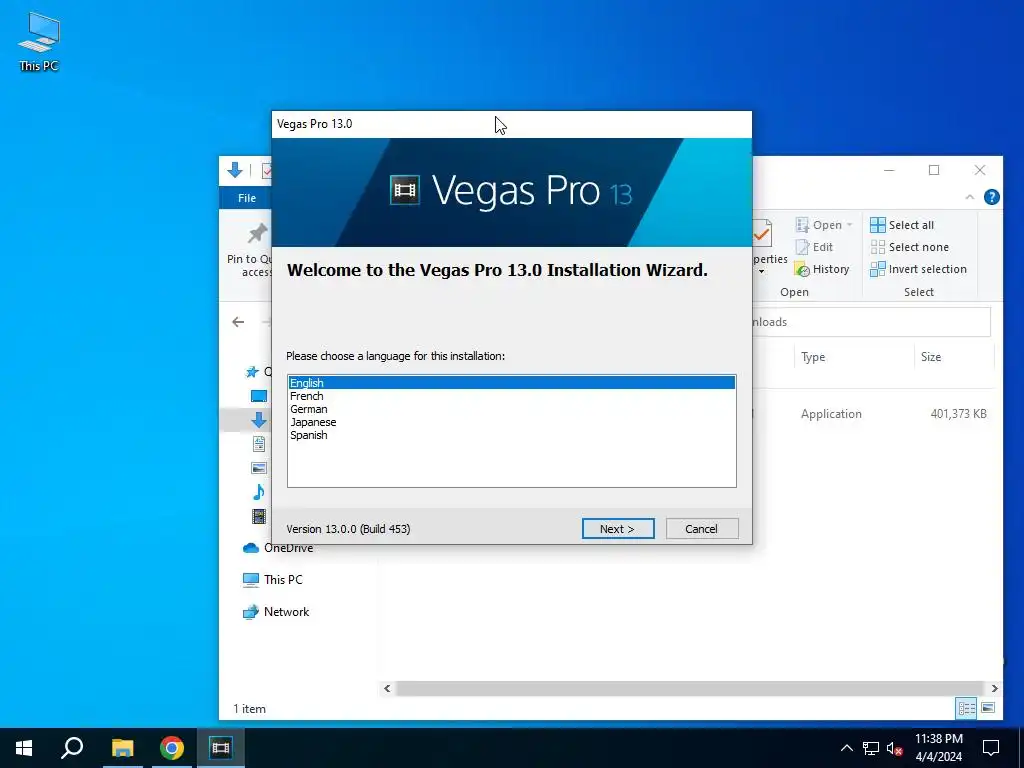Open the File tab in File Explorer
The image size is (1024, 768).
[x=247, y=198]
